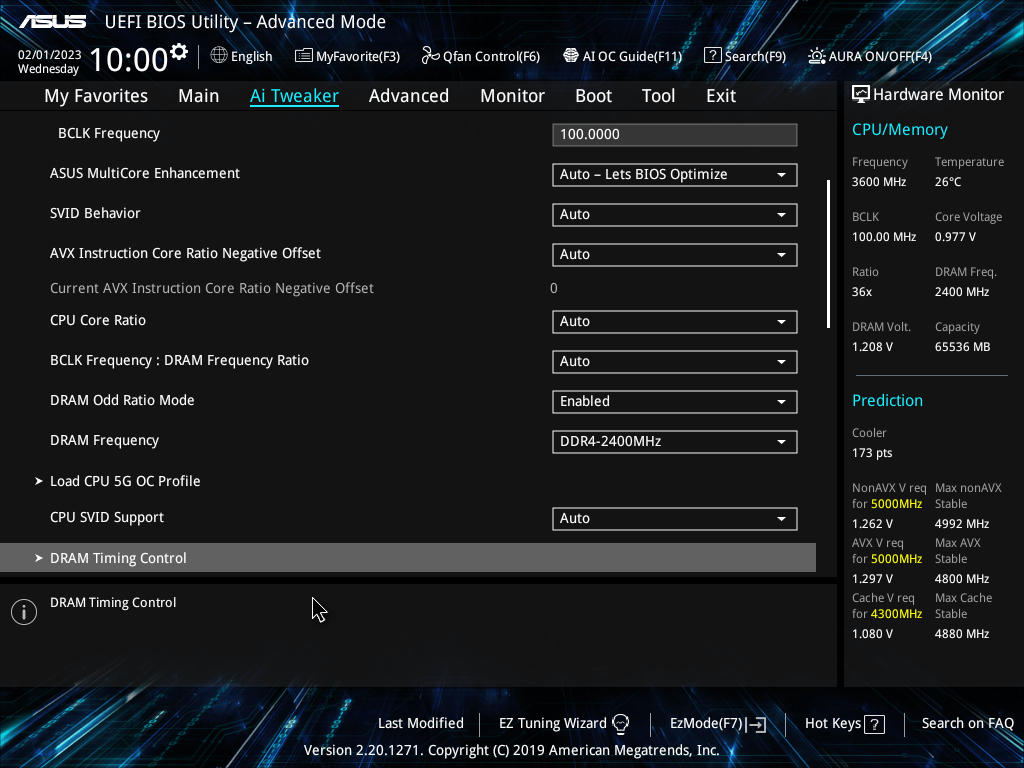Open Qfan Control(F6)
This screenshot has height=768, width=1024.
tap(481, 56)
